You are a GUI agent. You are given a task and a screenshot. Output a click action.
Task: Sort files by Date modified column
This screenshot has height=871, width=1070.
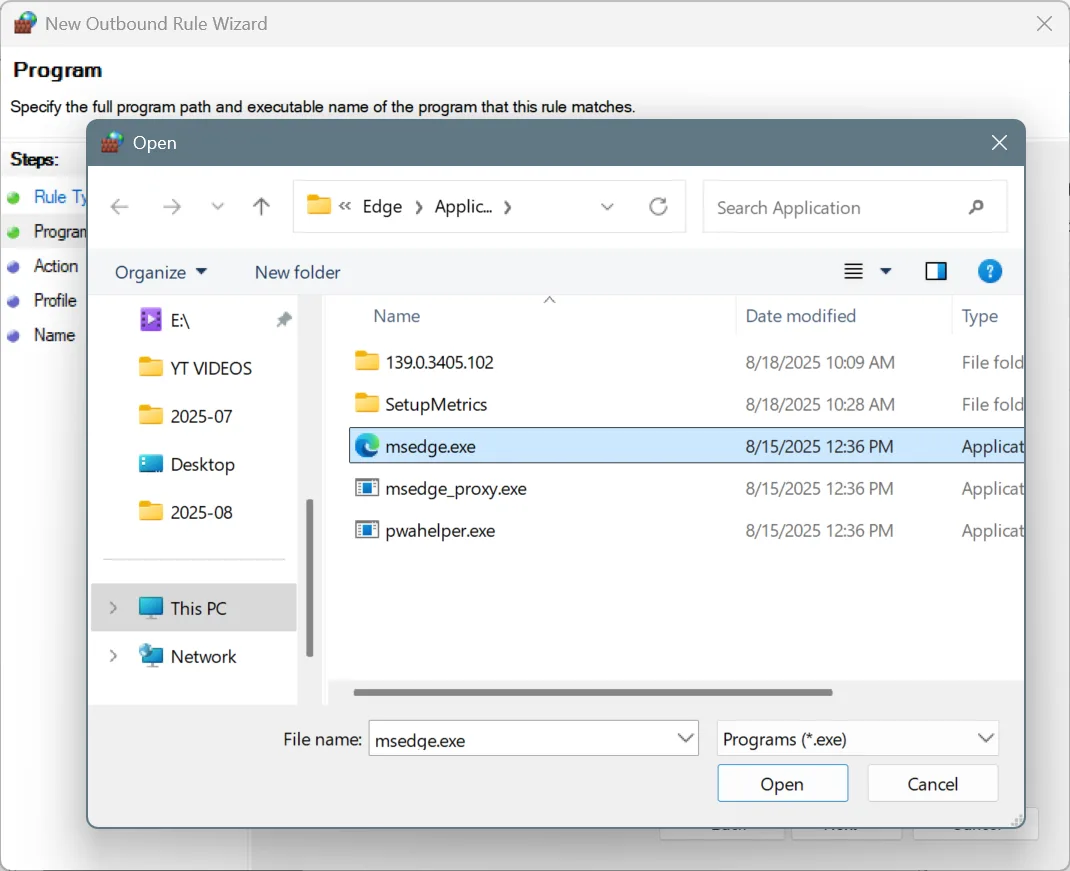[x=800, y=316]
